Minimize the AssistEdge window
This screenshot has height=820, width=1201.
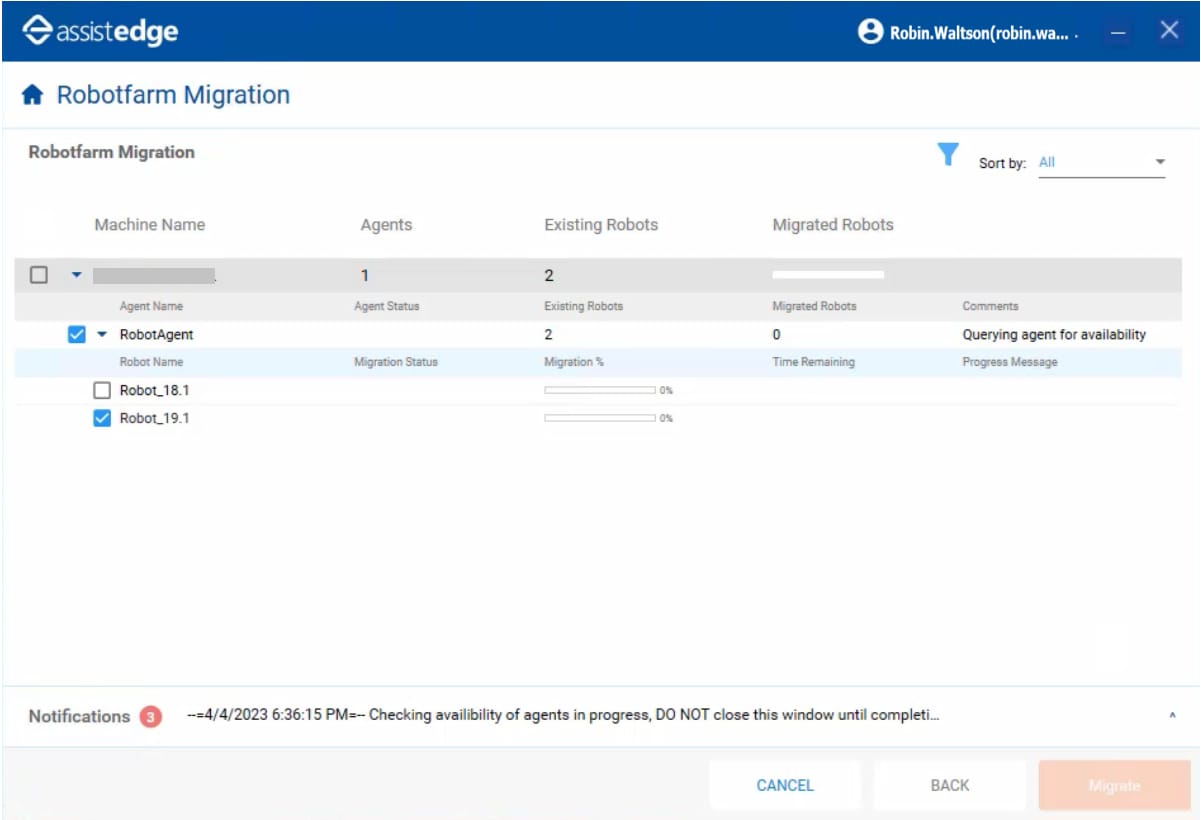click(x=1119, y=32)
